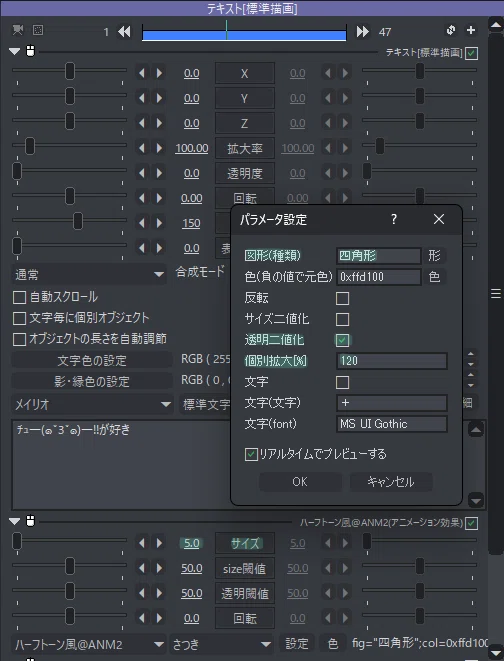Click the help question mark in パラメータ設定
The height and width of the screenshot is (661, 504).
tap(394, 219)
